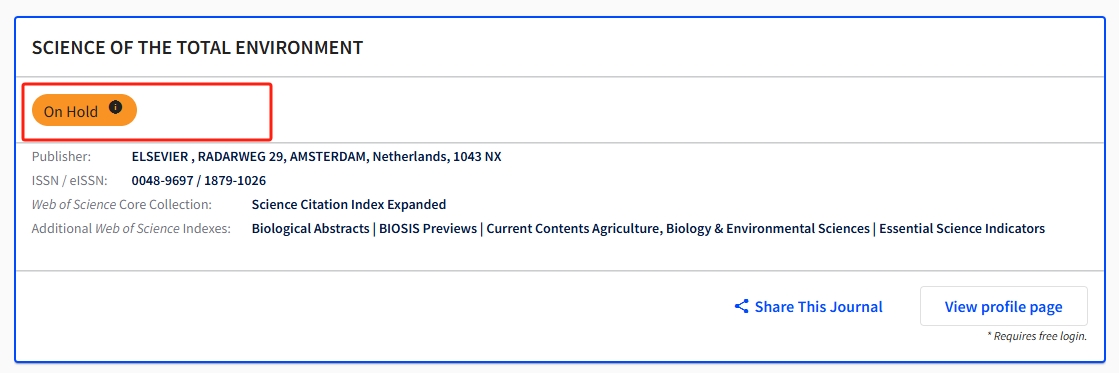Click the Biological Abstracts index name
1119x373 pixels.
[310, 229]
